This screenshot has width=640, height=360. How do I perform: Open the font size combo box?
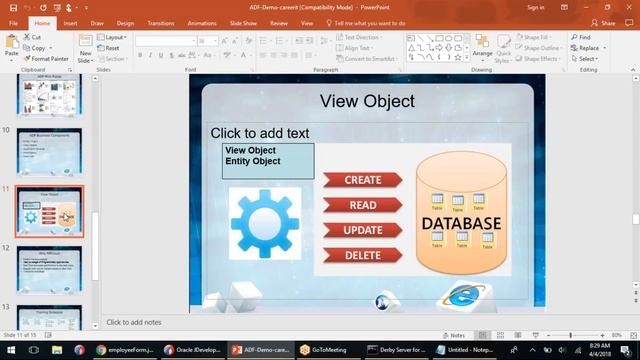click(207, 41)
